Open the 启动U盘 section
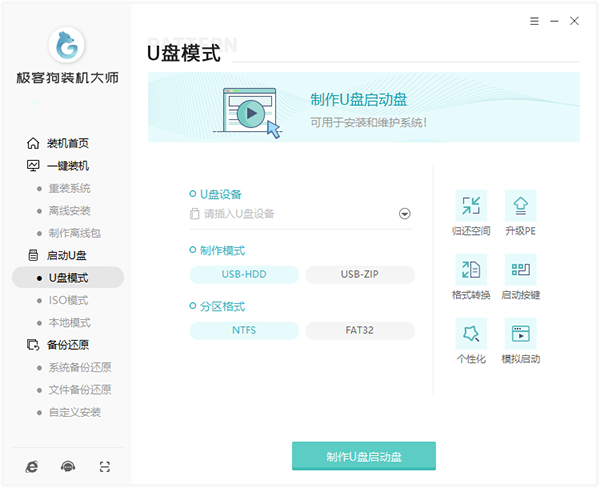The height and width of the screenshot is (488, 600). tap(57, 255)
